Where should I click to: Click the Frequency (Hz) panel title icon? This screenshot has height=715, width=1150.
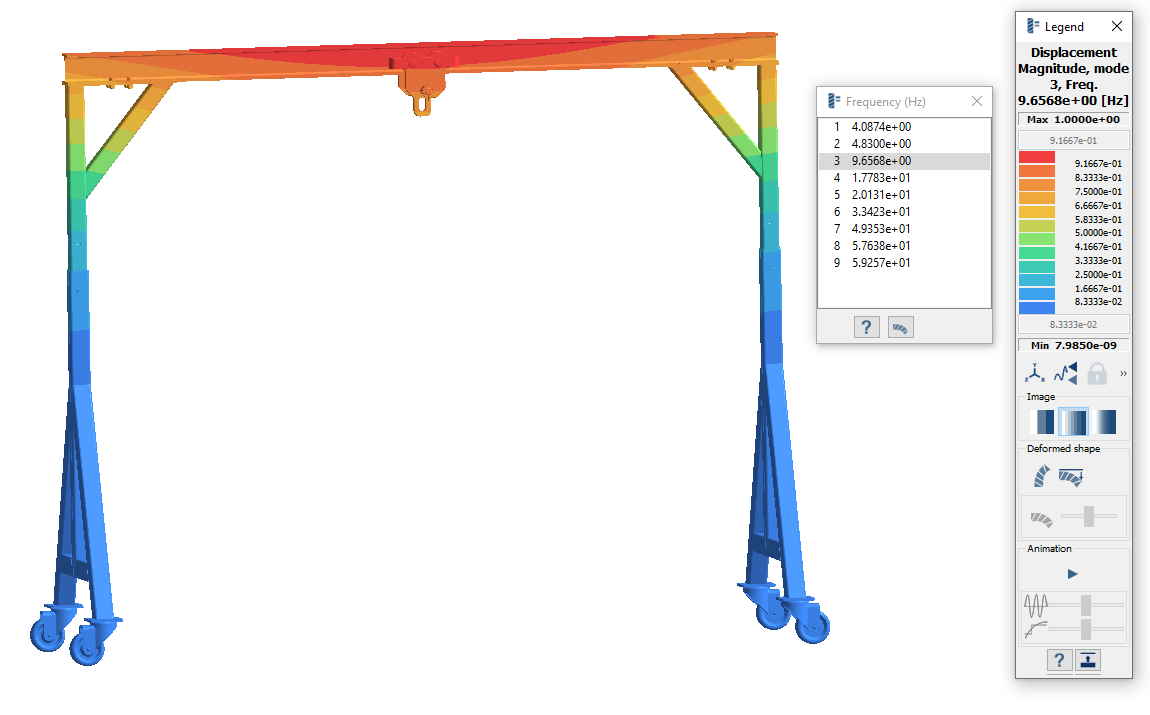(834, 101)
